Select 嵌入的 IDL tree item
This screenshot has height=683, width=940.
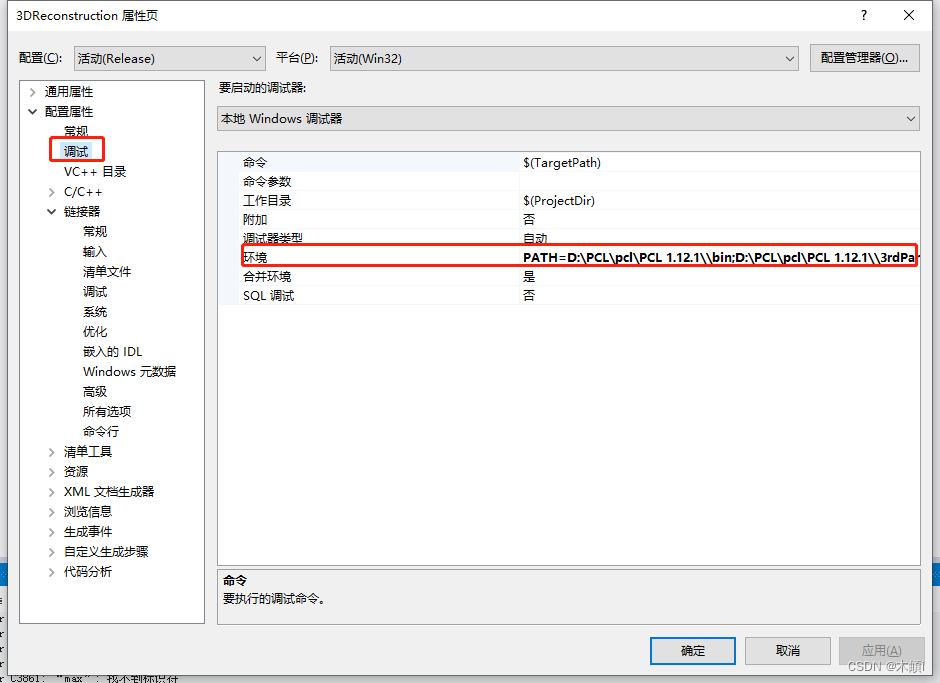tap(113, 351)
